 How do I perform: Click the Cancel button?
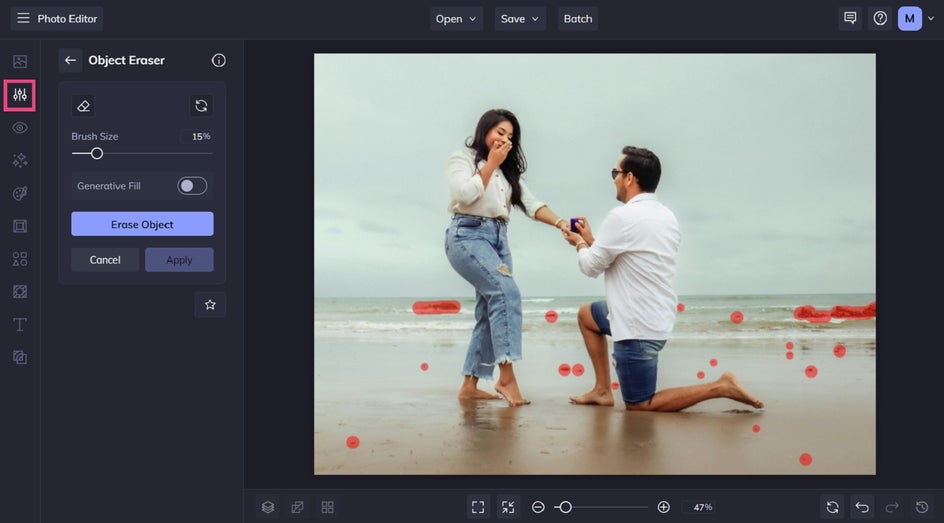105,260
